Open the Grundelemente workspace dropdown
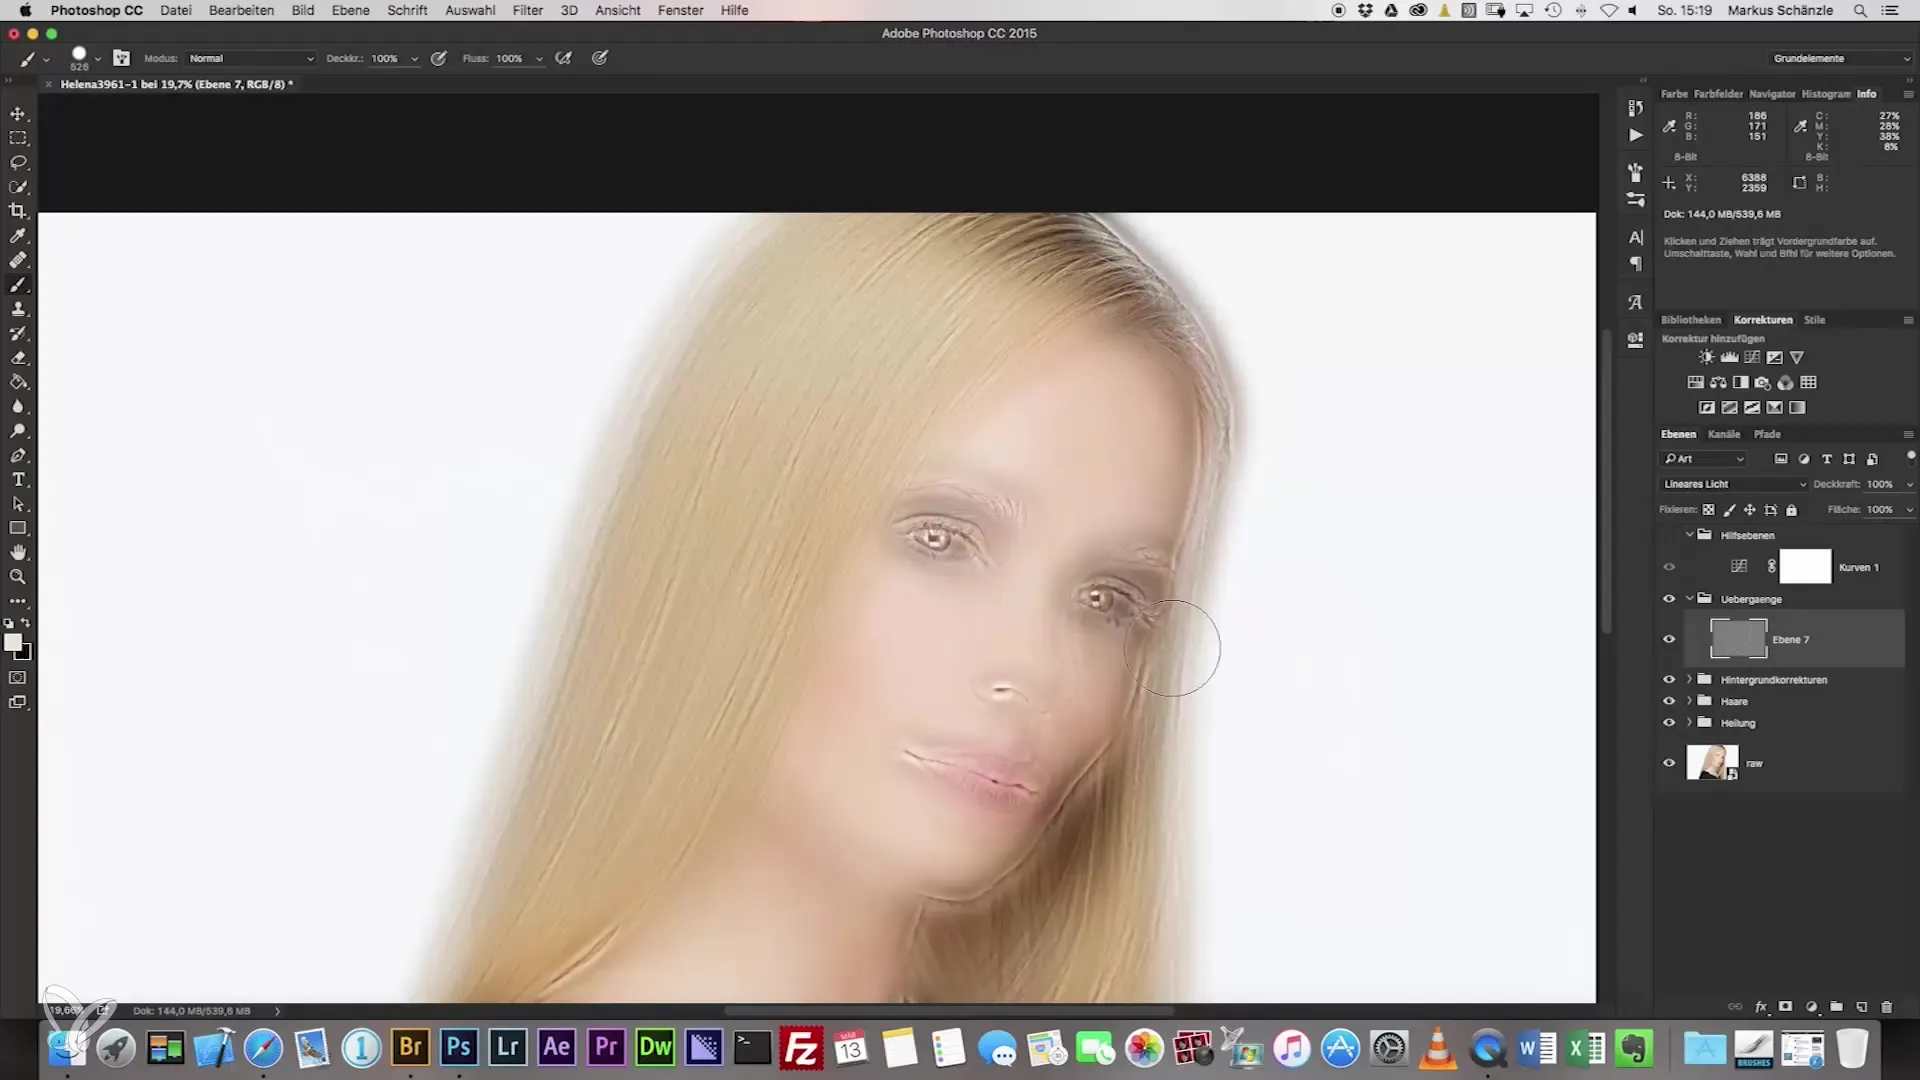The width and height of the screenshot is (1920, 1080). (x=1841, y=58)
